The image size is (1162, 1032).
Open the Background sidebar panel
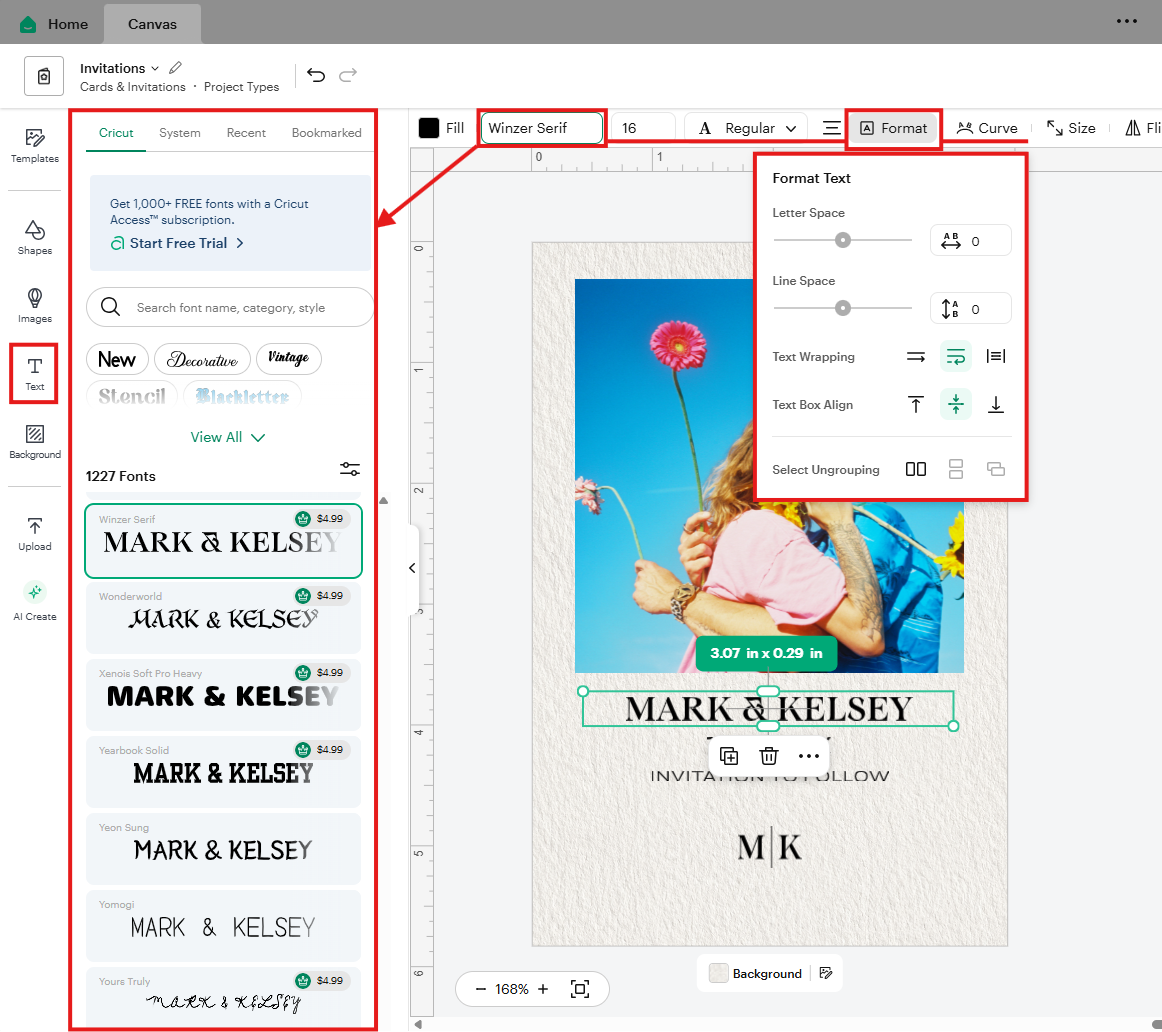coord(34,442)
